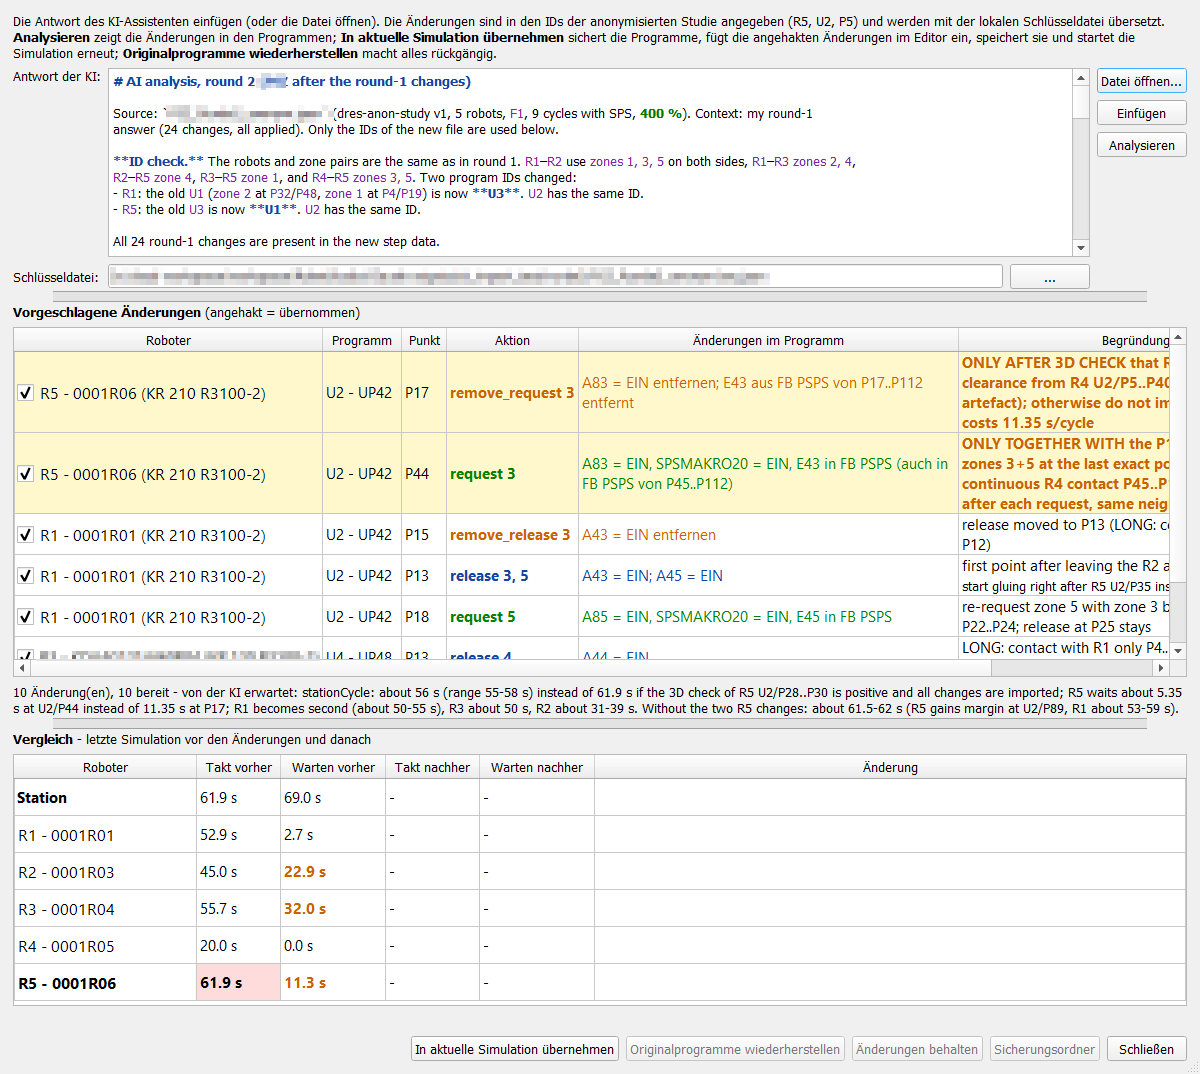Click the Einfügen button
Image resolution: width=1200 pixels, height=1074 pixels.
[x=1141, y=114]
